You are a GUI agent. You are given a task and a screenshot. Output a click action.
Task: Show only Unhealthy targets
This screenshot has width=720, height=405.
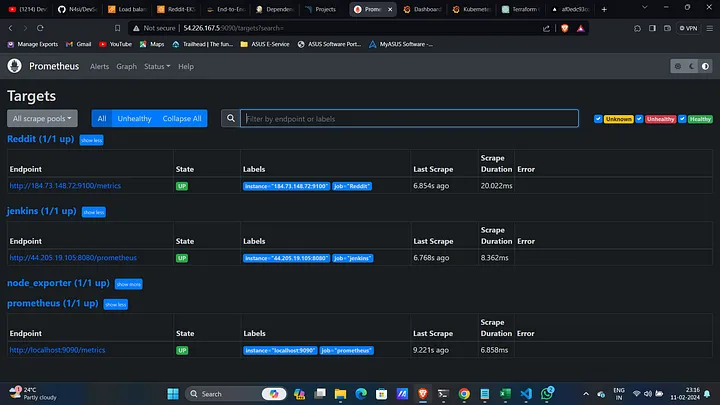tap(134, 118)
